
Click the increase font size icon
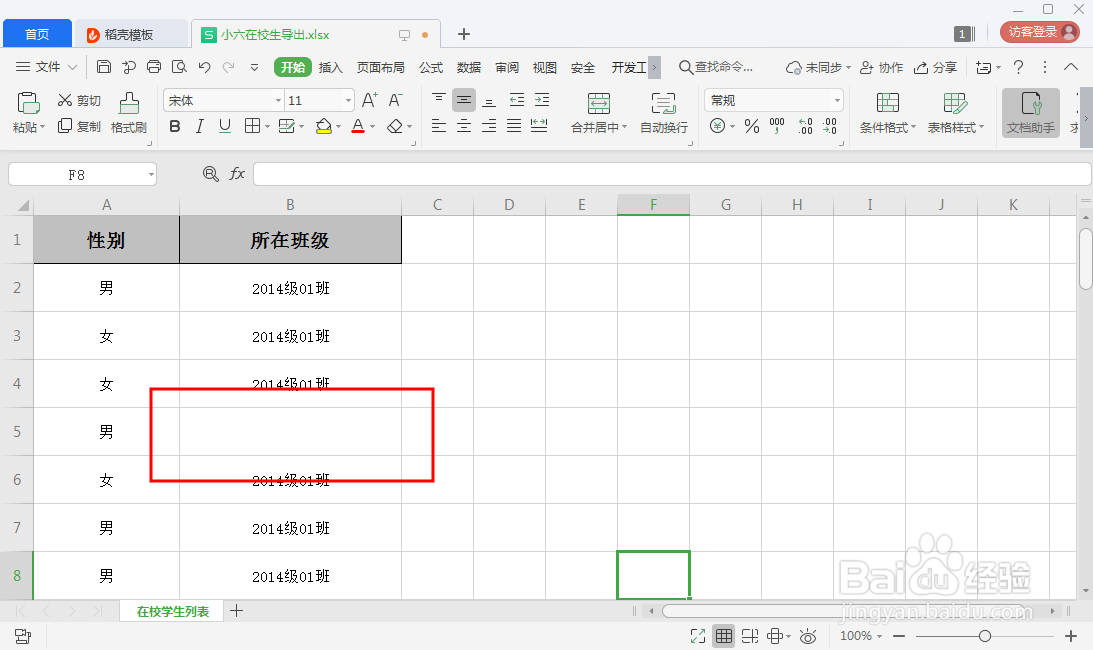[369, 99]
